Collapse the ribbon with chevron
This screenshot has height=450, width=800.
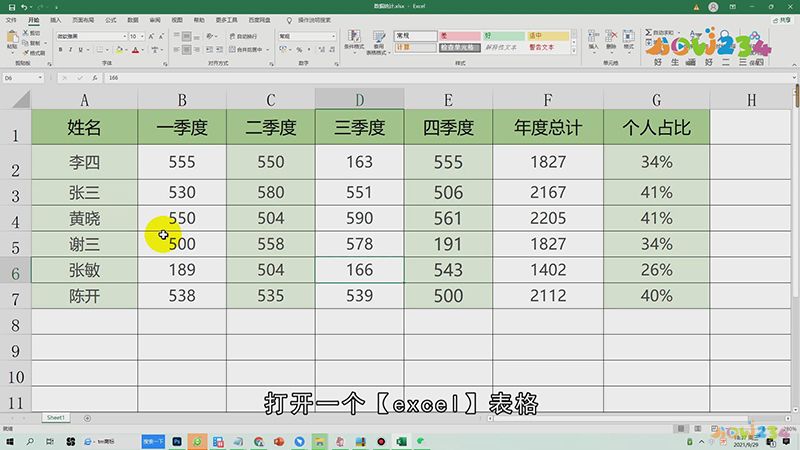[794, 65]
